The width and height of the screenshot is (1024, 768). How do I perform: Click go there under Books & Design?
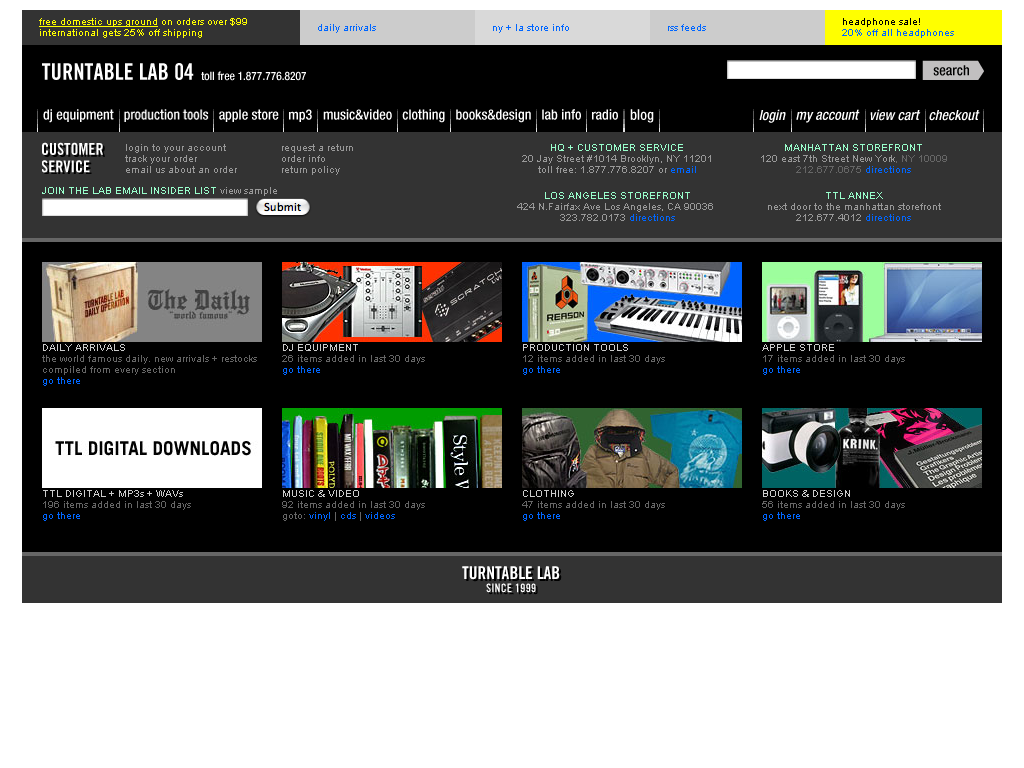point(781,517)
